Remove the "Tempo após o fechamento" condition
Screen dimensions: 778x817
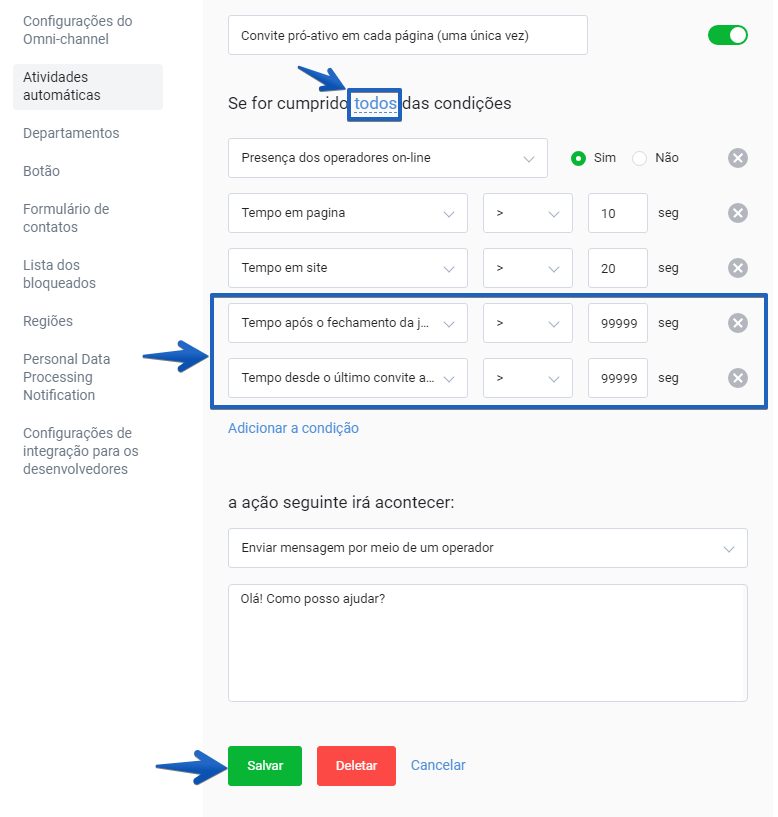pyautogui.click(x=737, y=322)
